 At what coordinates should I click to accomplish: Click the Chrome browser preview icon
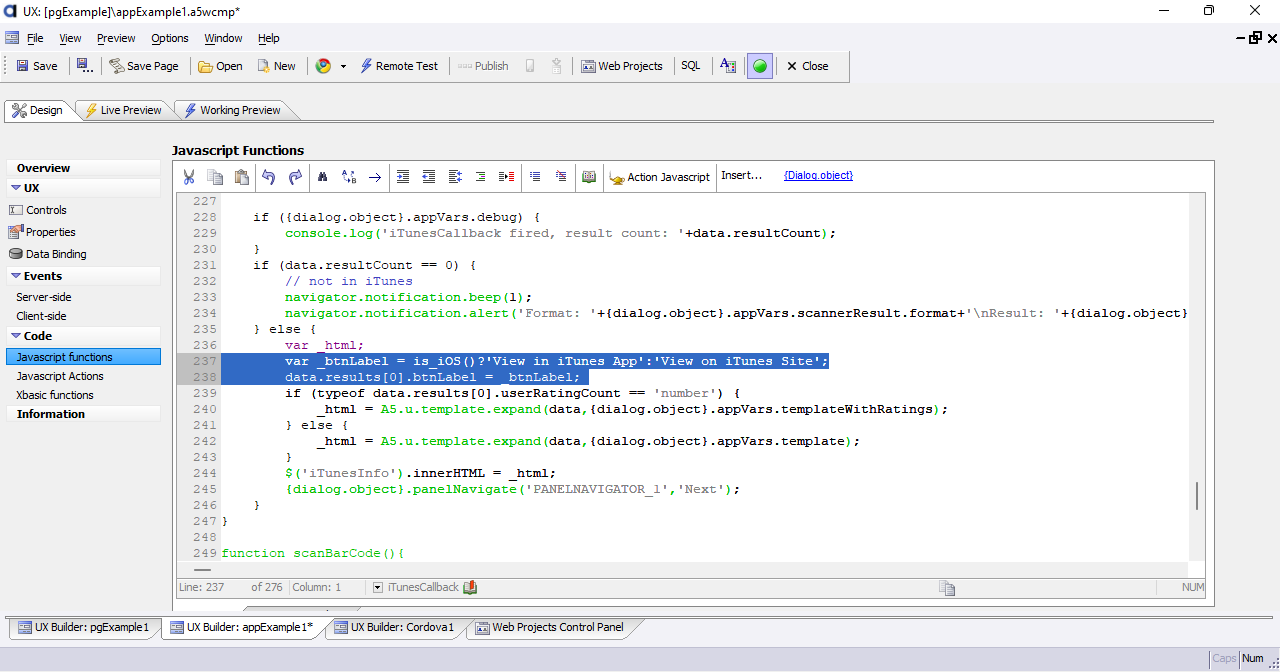tap(323, 66)
